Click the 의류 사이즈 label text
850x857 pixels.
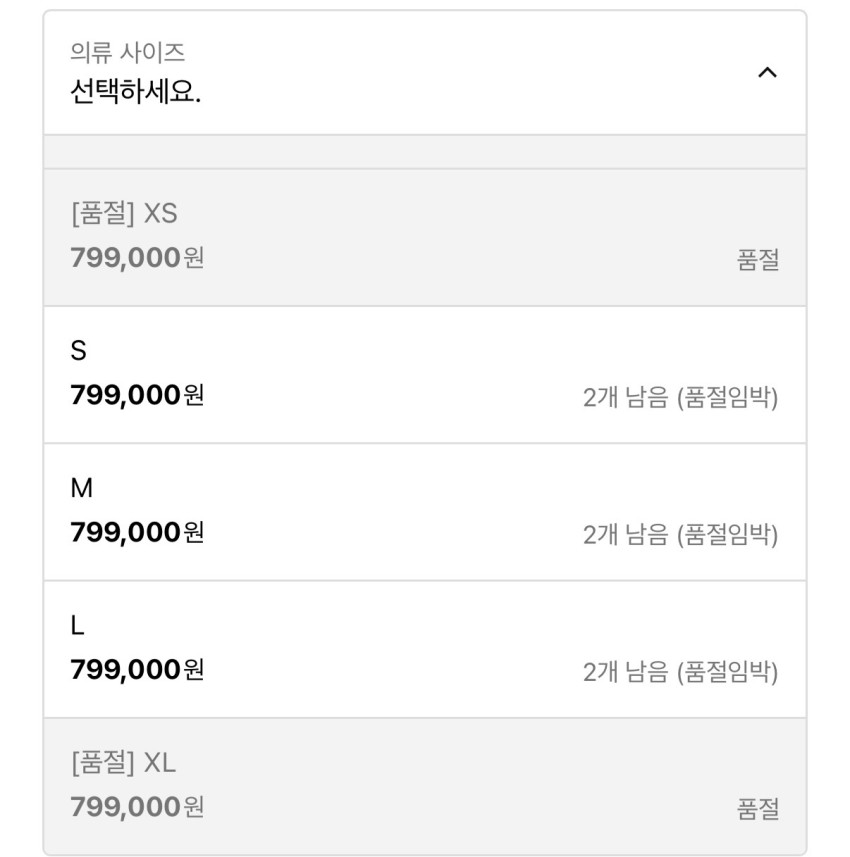128,52
